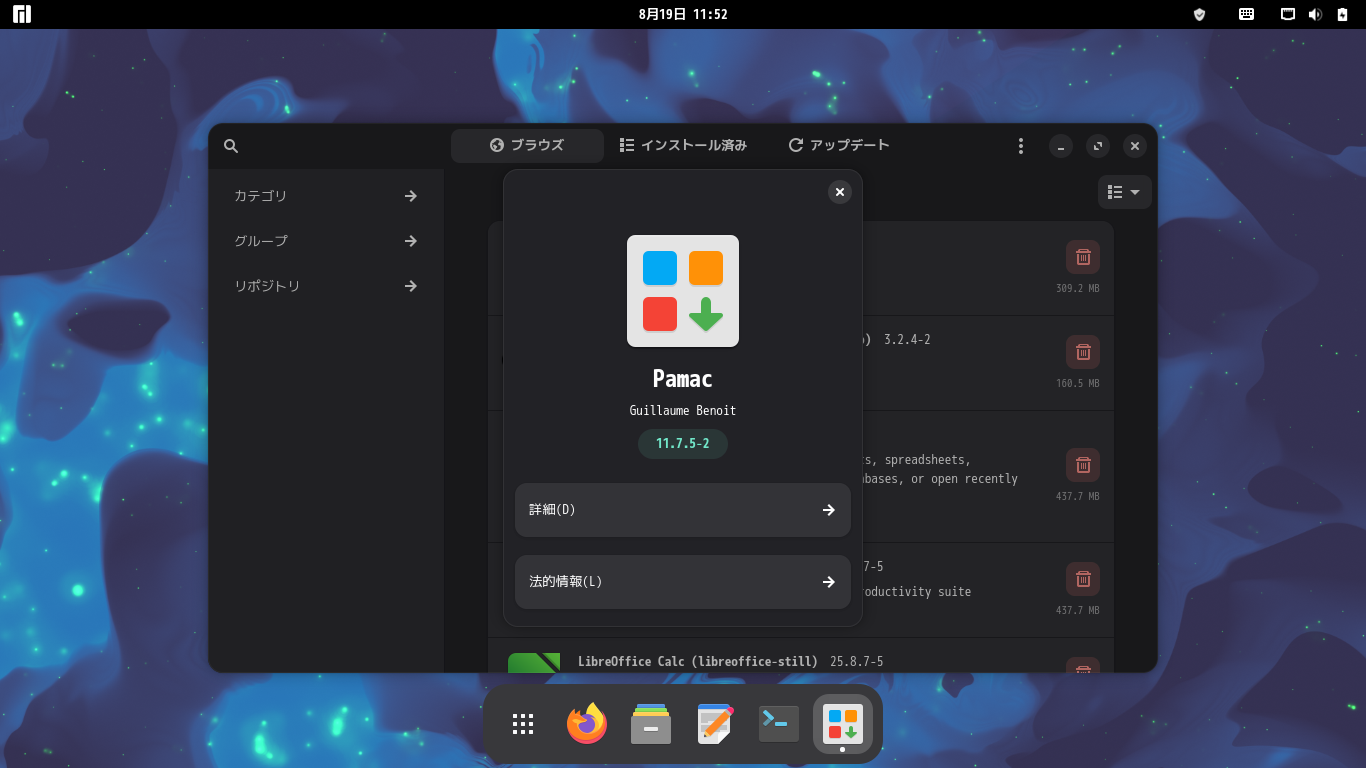
Task: Click the 11.7.5-2 version badge
Action: [683, 443]
